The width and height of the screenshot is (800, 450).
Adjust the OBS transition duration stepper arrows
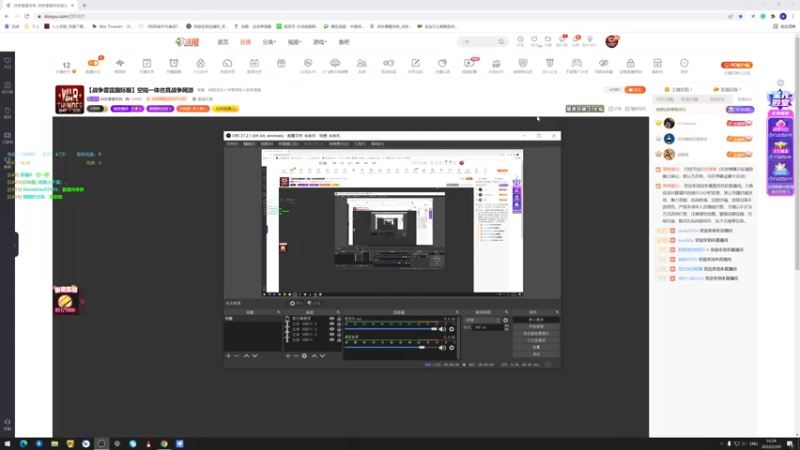click(x=506, y=328)
